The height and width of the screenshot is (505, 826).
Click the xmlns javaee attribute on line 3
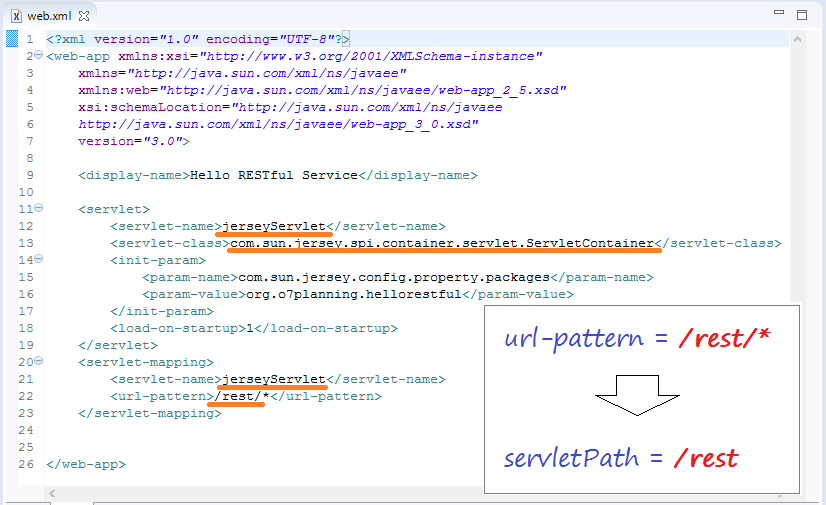[242, 73]
